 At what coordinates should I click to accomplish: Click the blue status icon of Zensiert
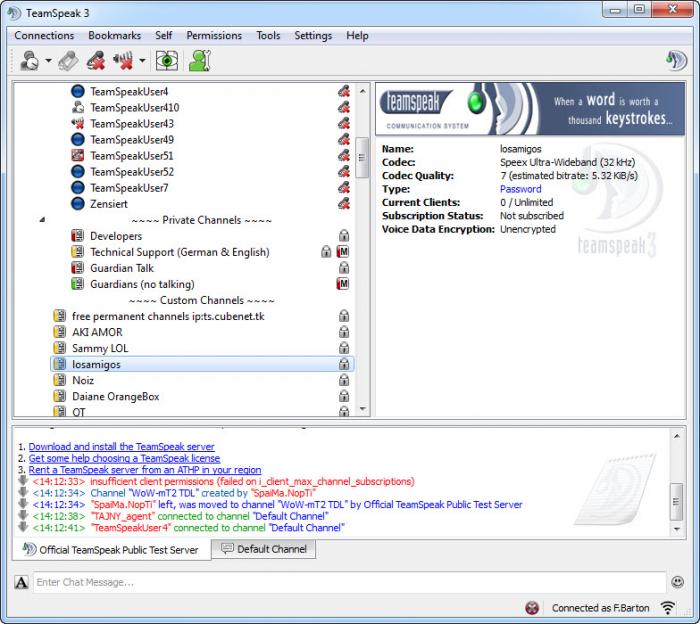coord(78,204)
